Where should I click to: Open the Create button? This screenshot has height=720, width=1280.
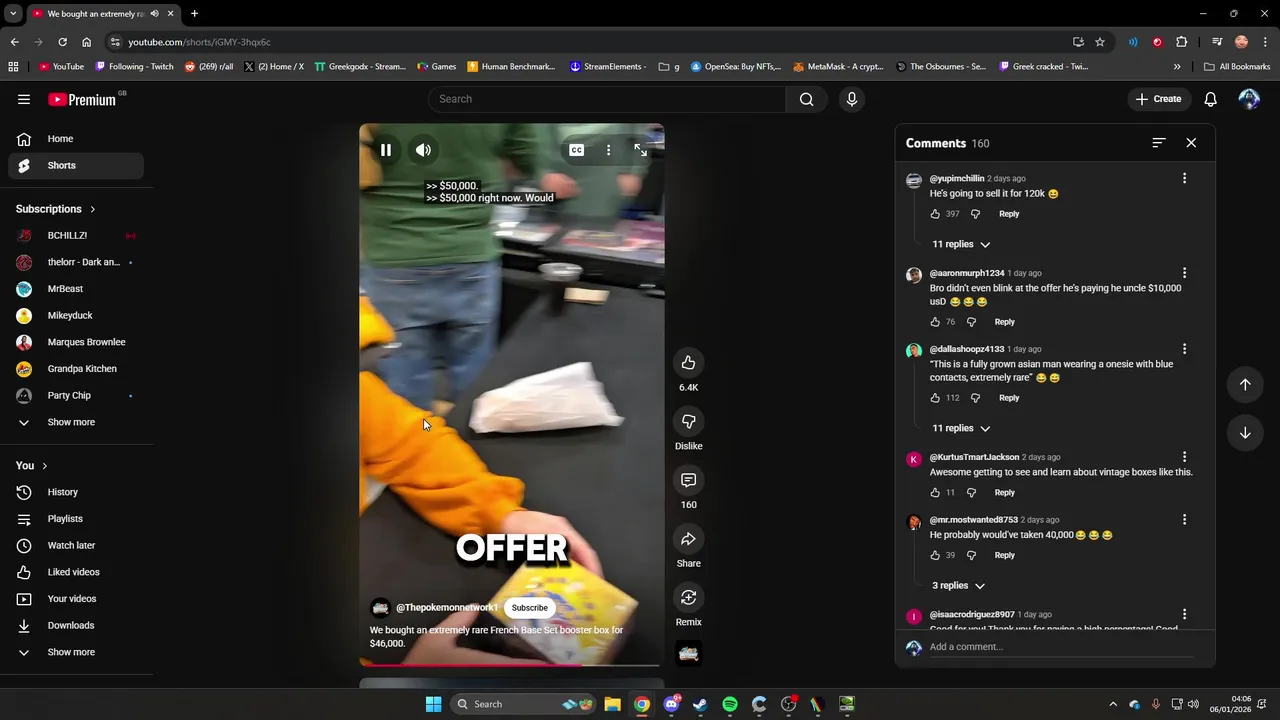(1159, 99)
